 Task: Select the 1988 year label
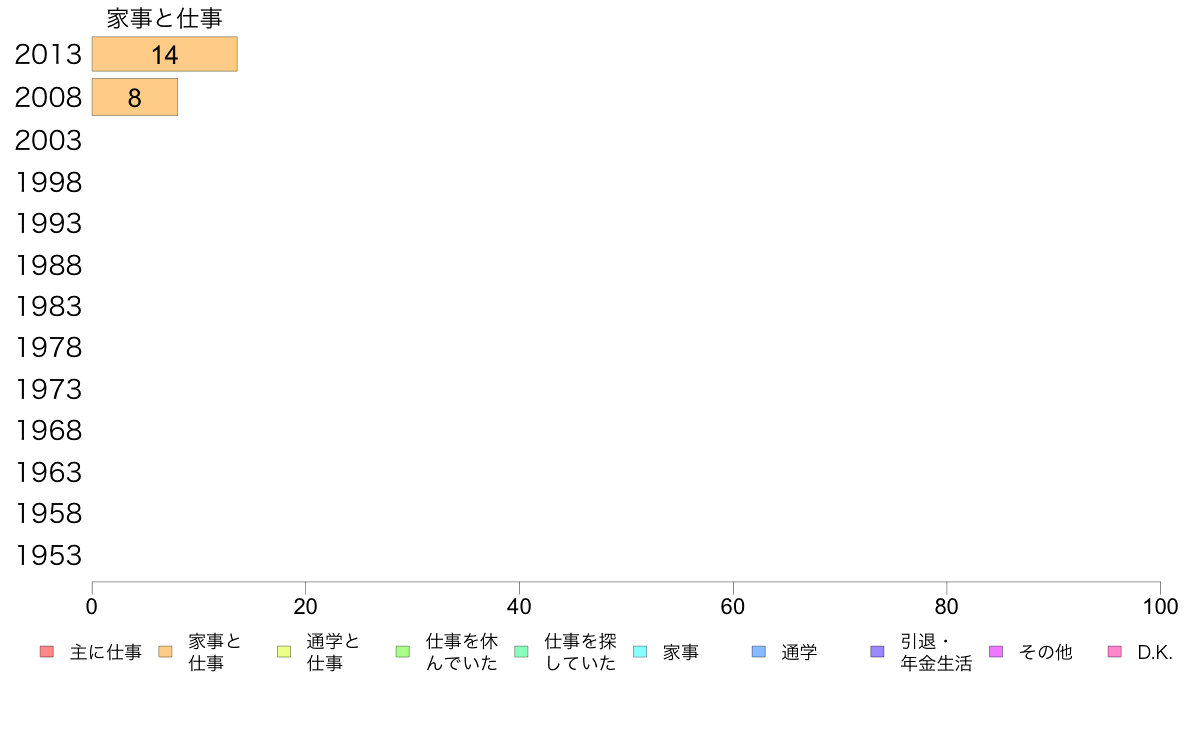tap(48, 265)
